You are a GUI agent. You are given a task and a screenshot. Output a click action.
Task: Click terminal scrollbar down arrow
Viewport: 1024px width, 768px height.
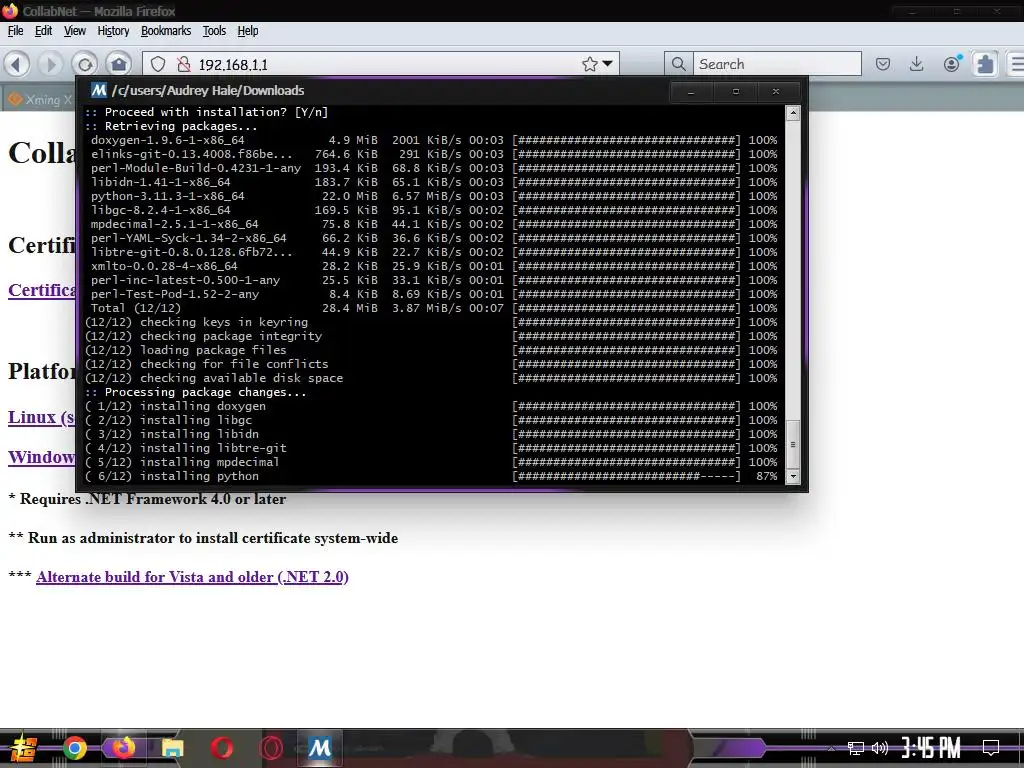point(793,476)
